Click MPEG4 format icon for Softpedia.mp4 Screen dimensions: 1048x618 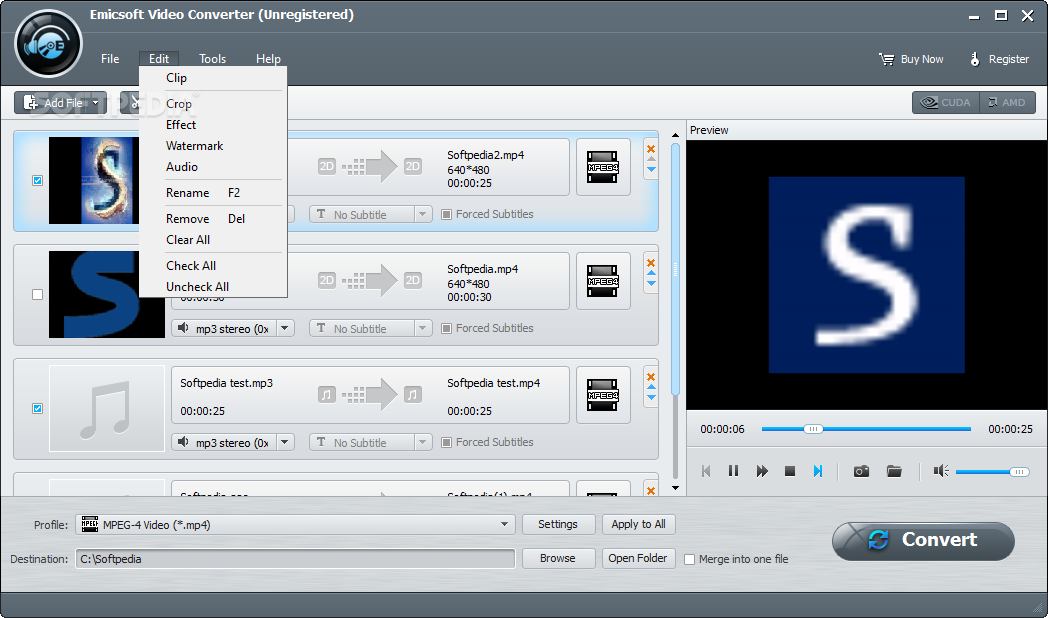(603, 281)
